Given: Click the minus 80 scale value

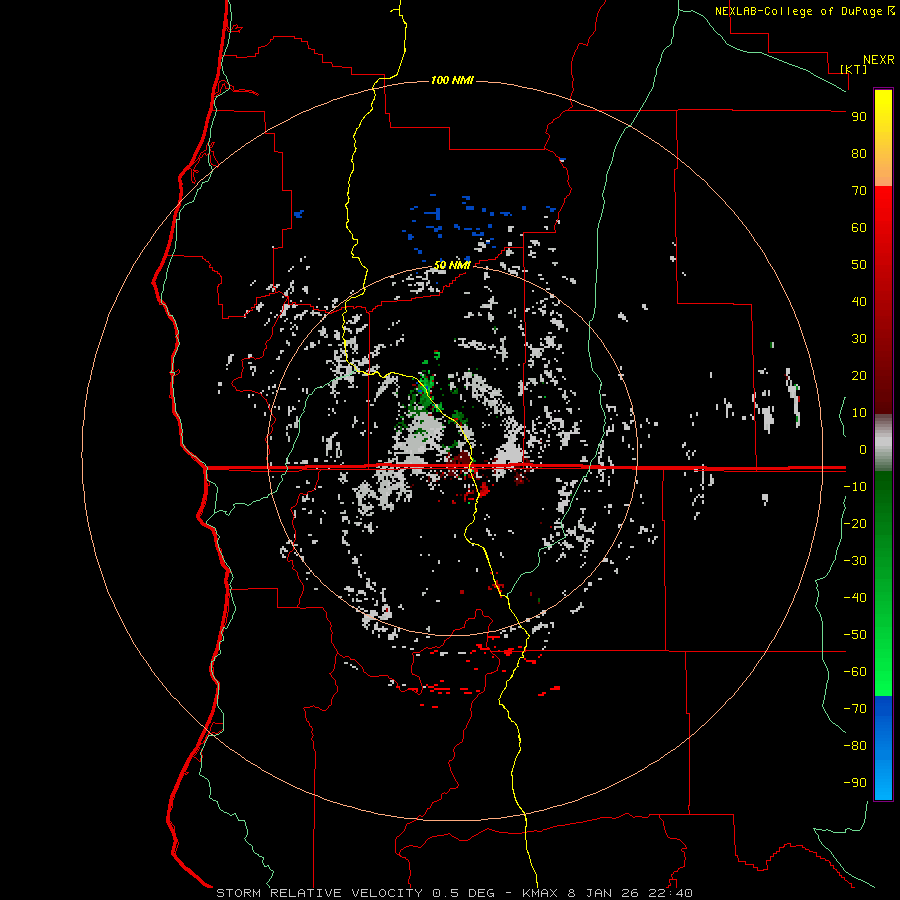Looking at the screenshot, I should [855, 746].
